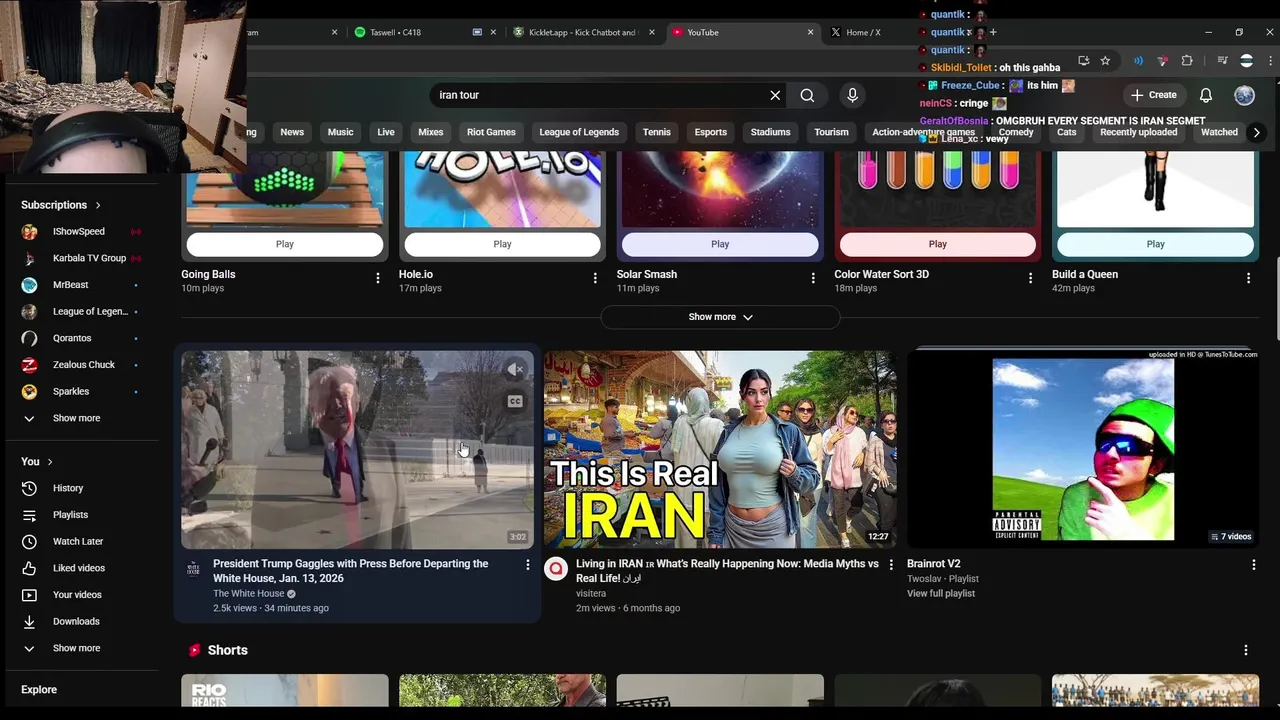Open options for Color Water Sort 3D
The height and width of the screenshot is (720, 1280).
[x=1031, y=278]
